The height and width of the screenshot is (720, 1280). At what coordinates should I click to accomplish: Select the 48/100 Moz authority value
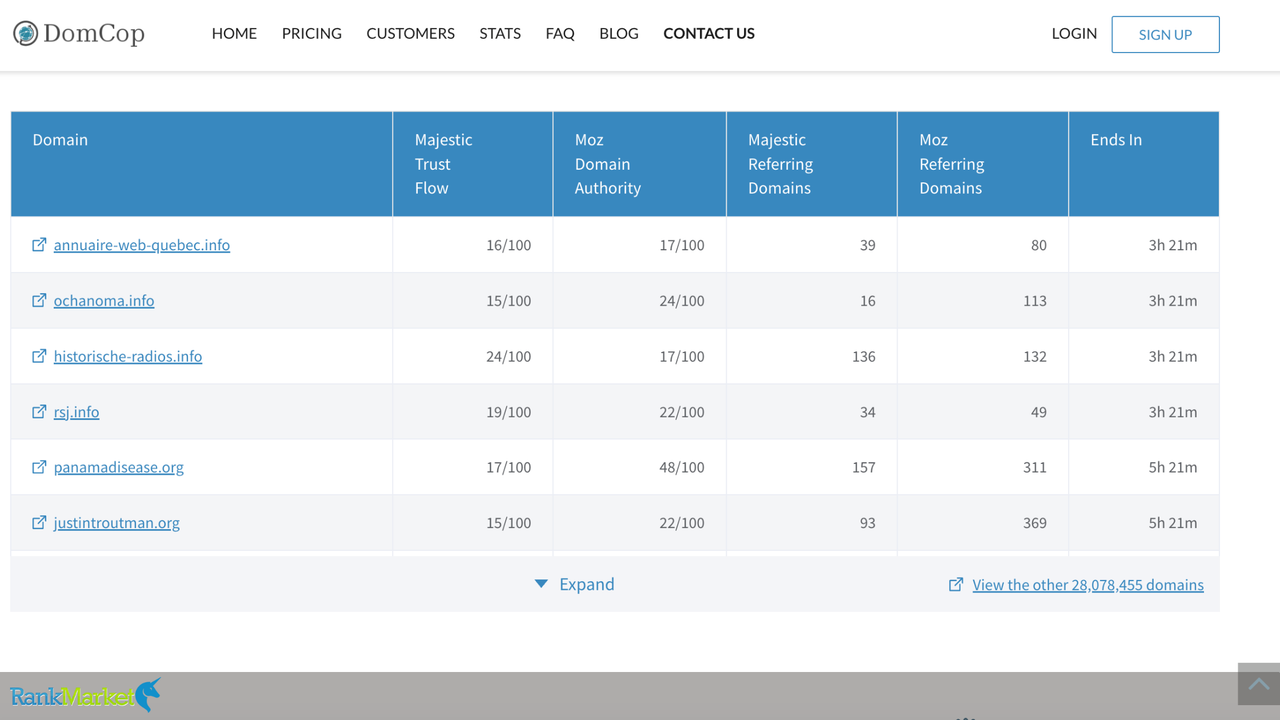point(682,467)
